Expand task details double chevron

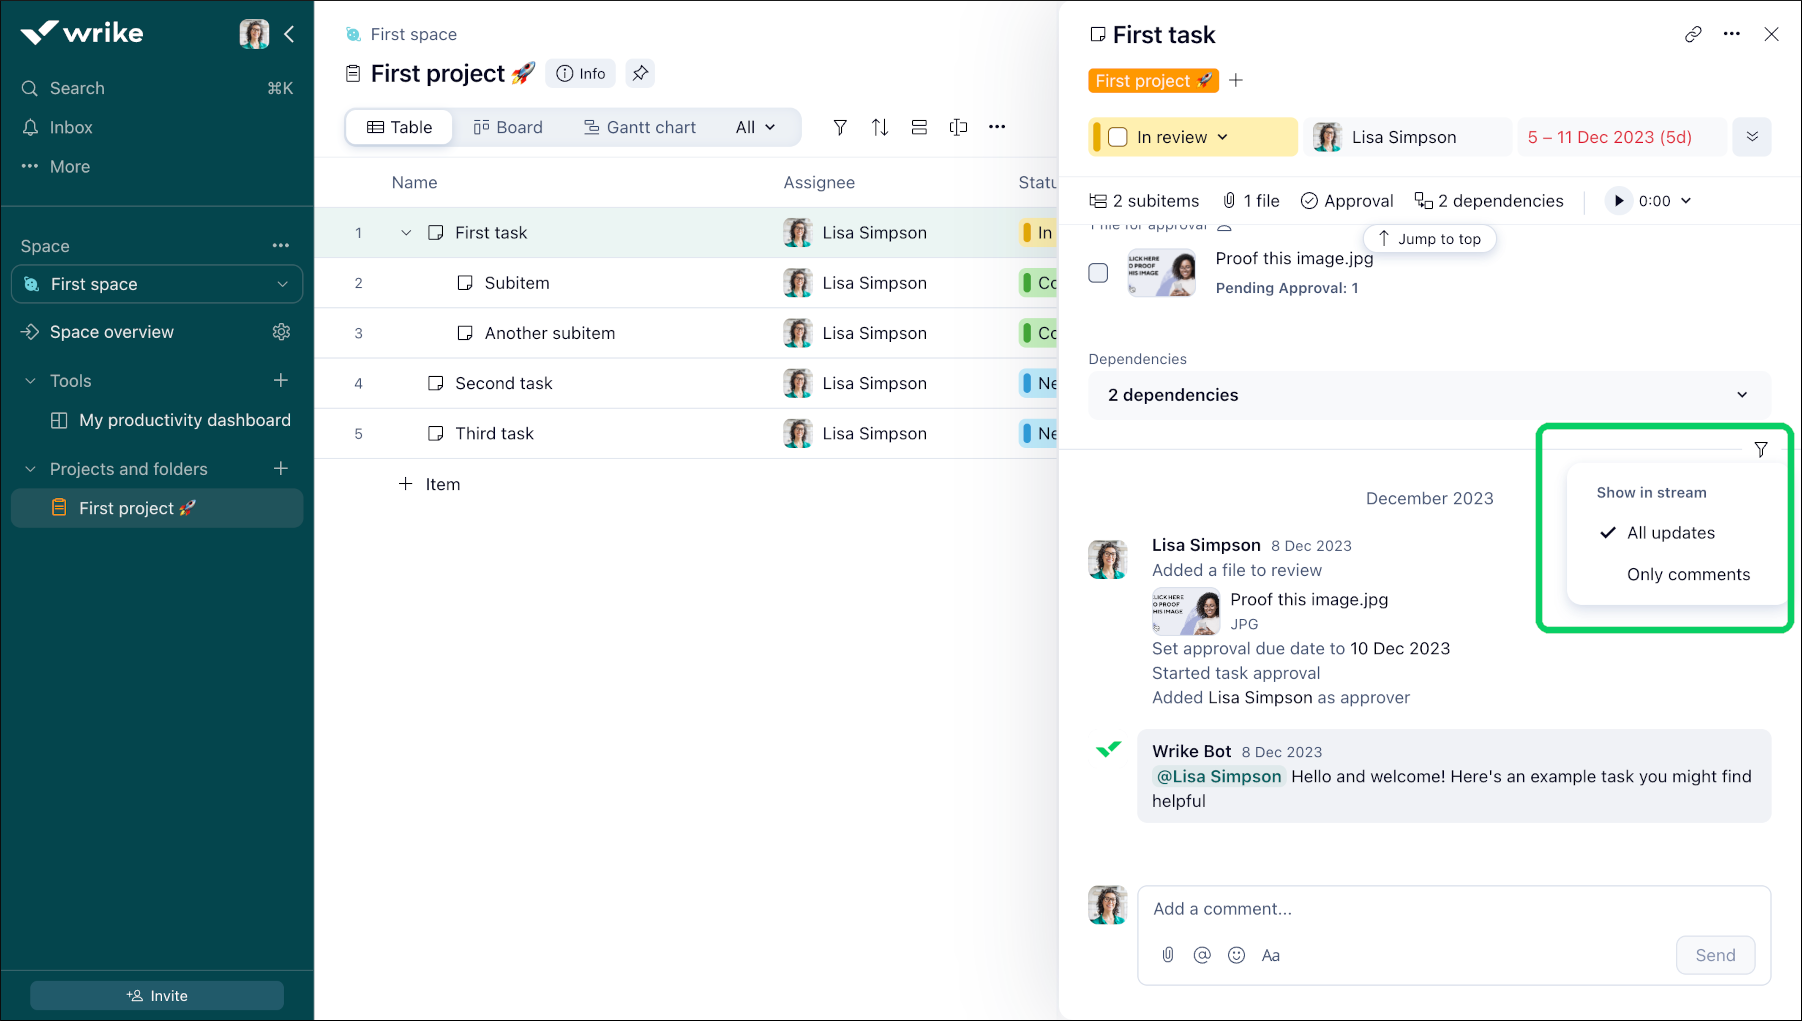click(1752, 137)
